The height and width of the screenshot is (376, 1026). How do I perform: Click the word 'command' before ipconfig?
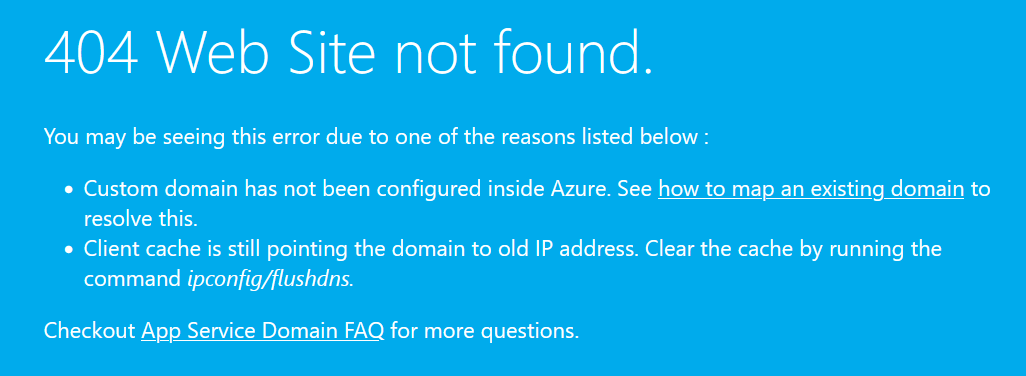pos(132,279)
